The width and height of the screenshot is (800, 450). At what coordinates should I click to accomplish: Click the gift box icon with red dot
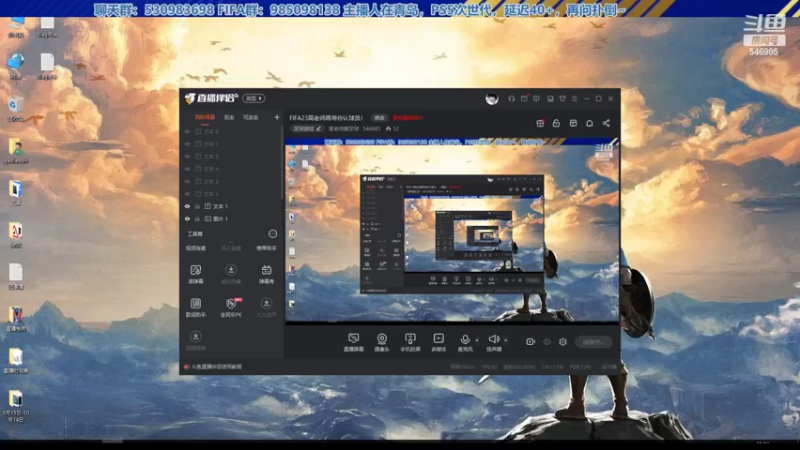[540, 123]
